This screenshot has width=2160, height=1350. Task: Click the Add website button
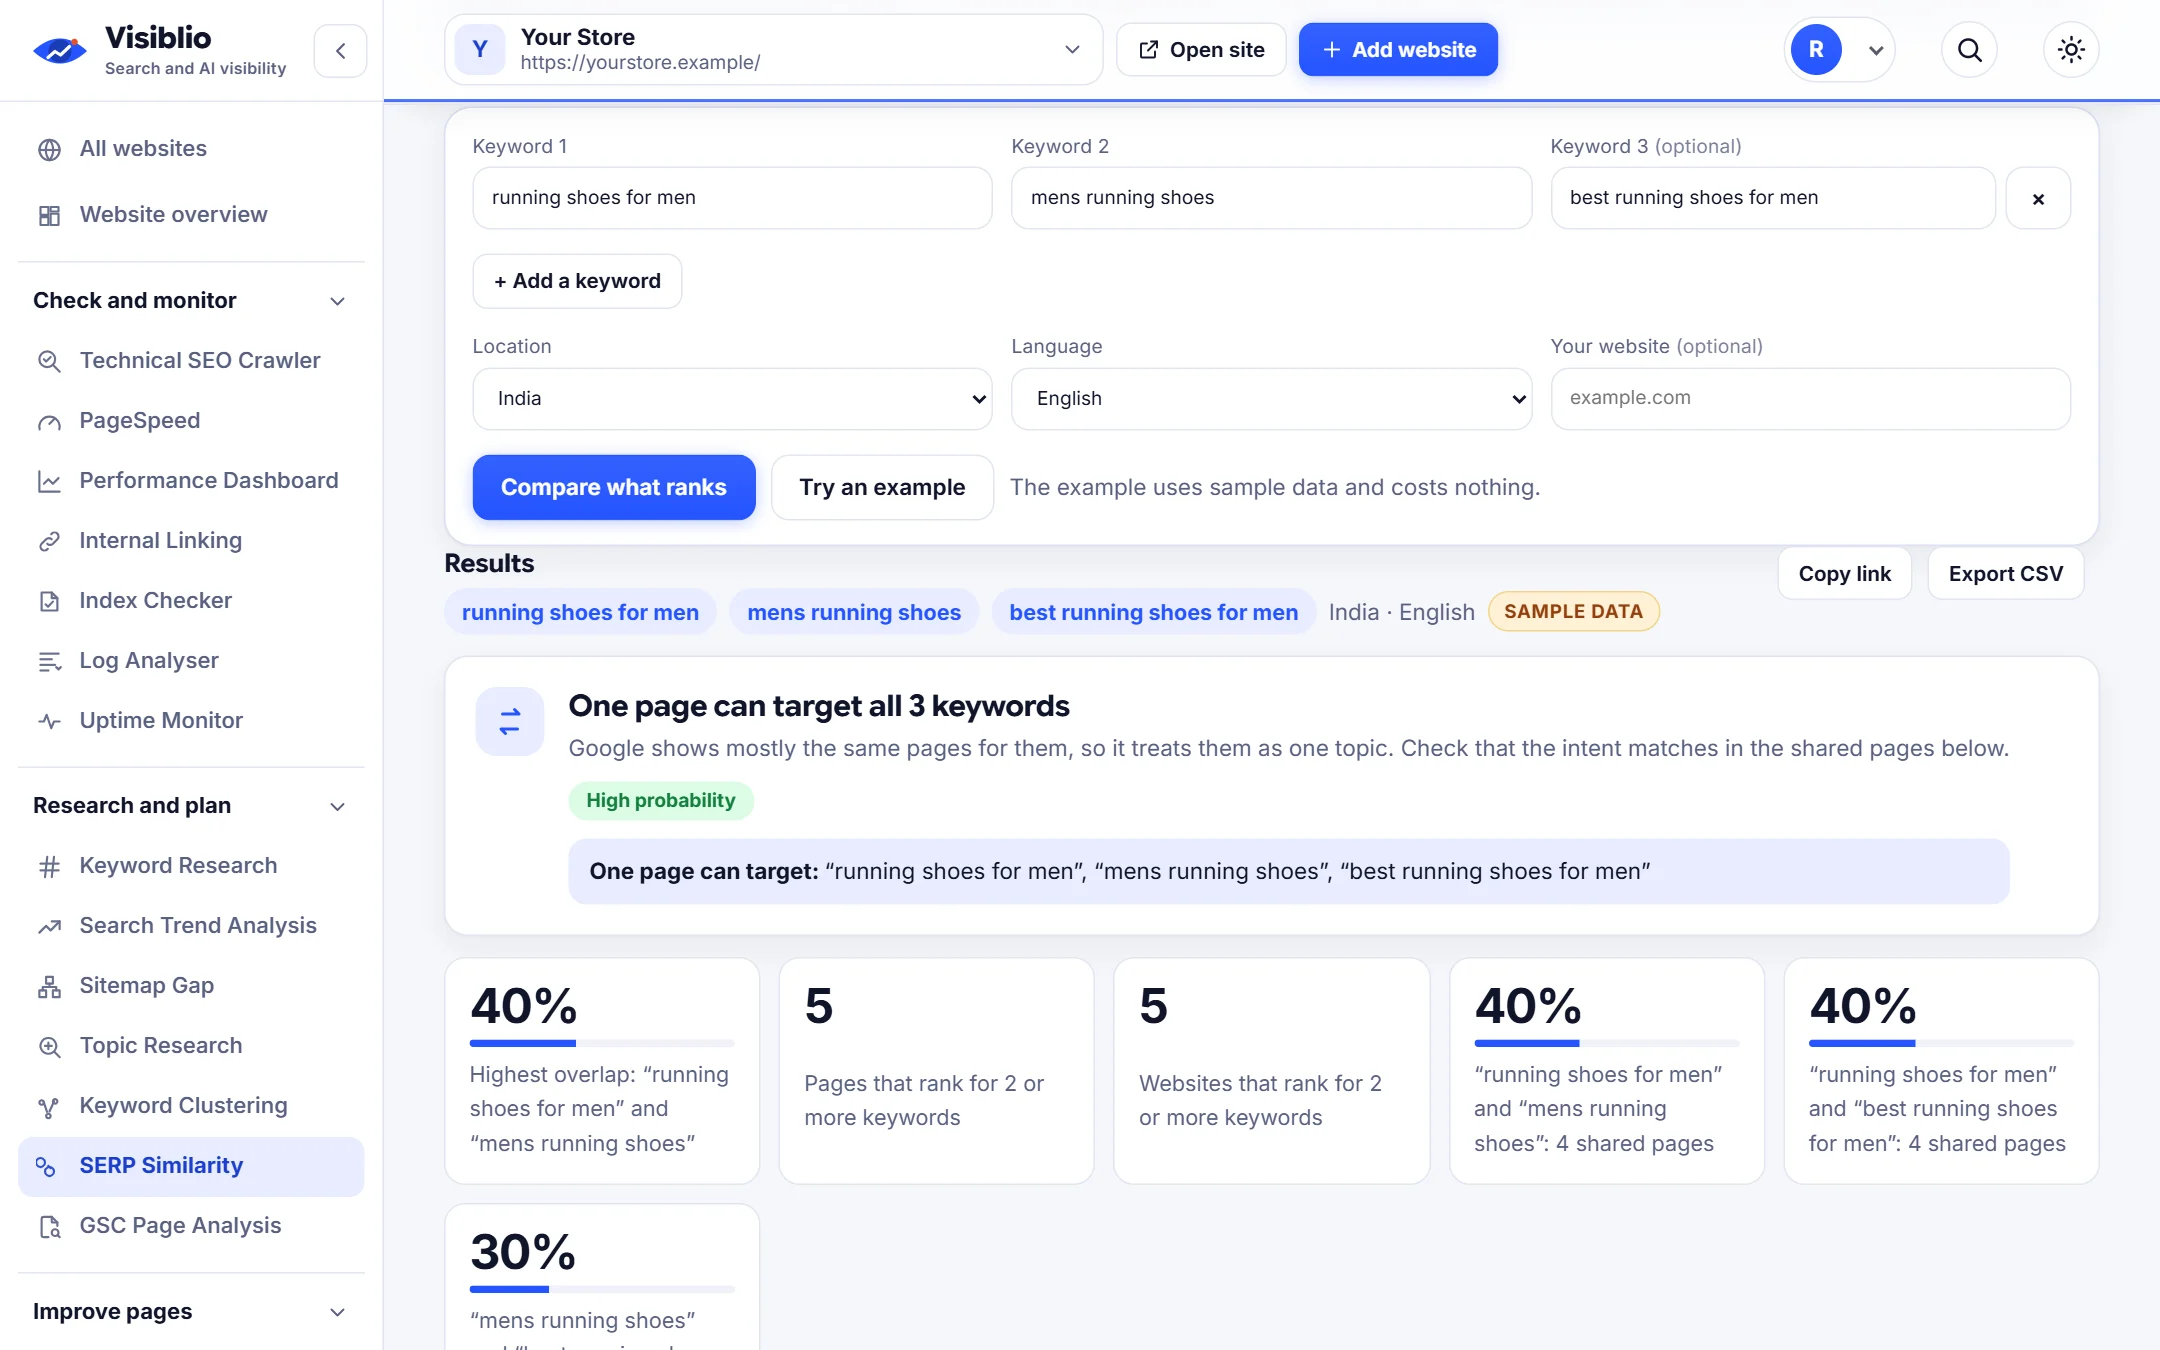click(1398, 50)
